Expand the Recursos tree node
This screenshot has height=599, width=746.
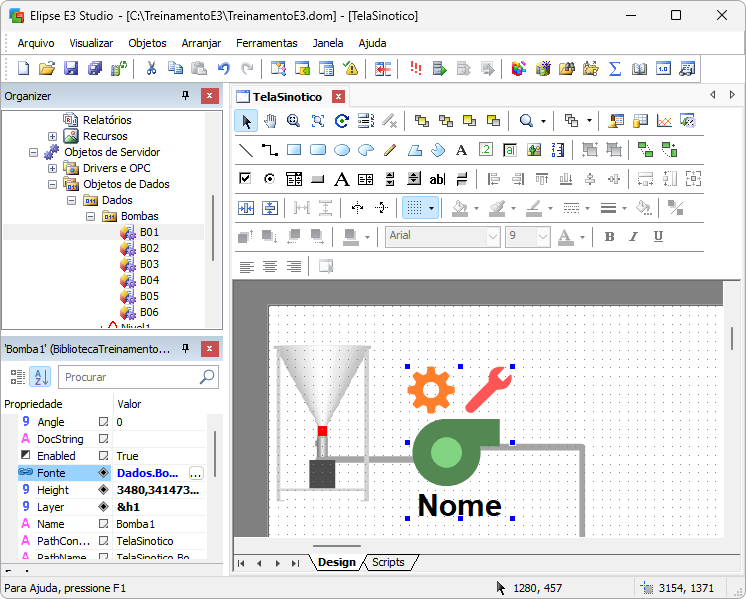tap(52, 136)
